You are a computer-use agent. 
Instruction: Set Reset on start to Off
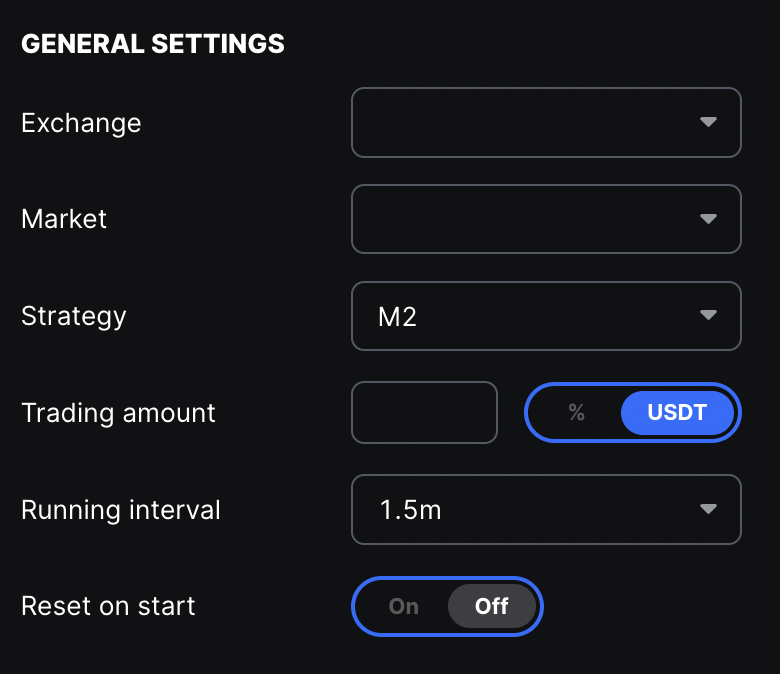tap(491, 606)
